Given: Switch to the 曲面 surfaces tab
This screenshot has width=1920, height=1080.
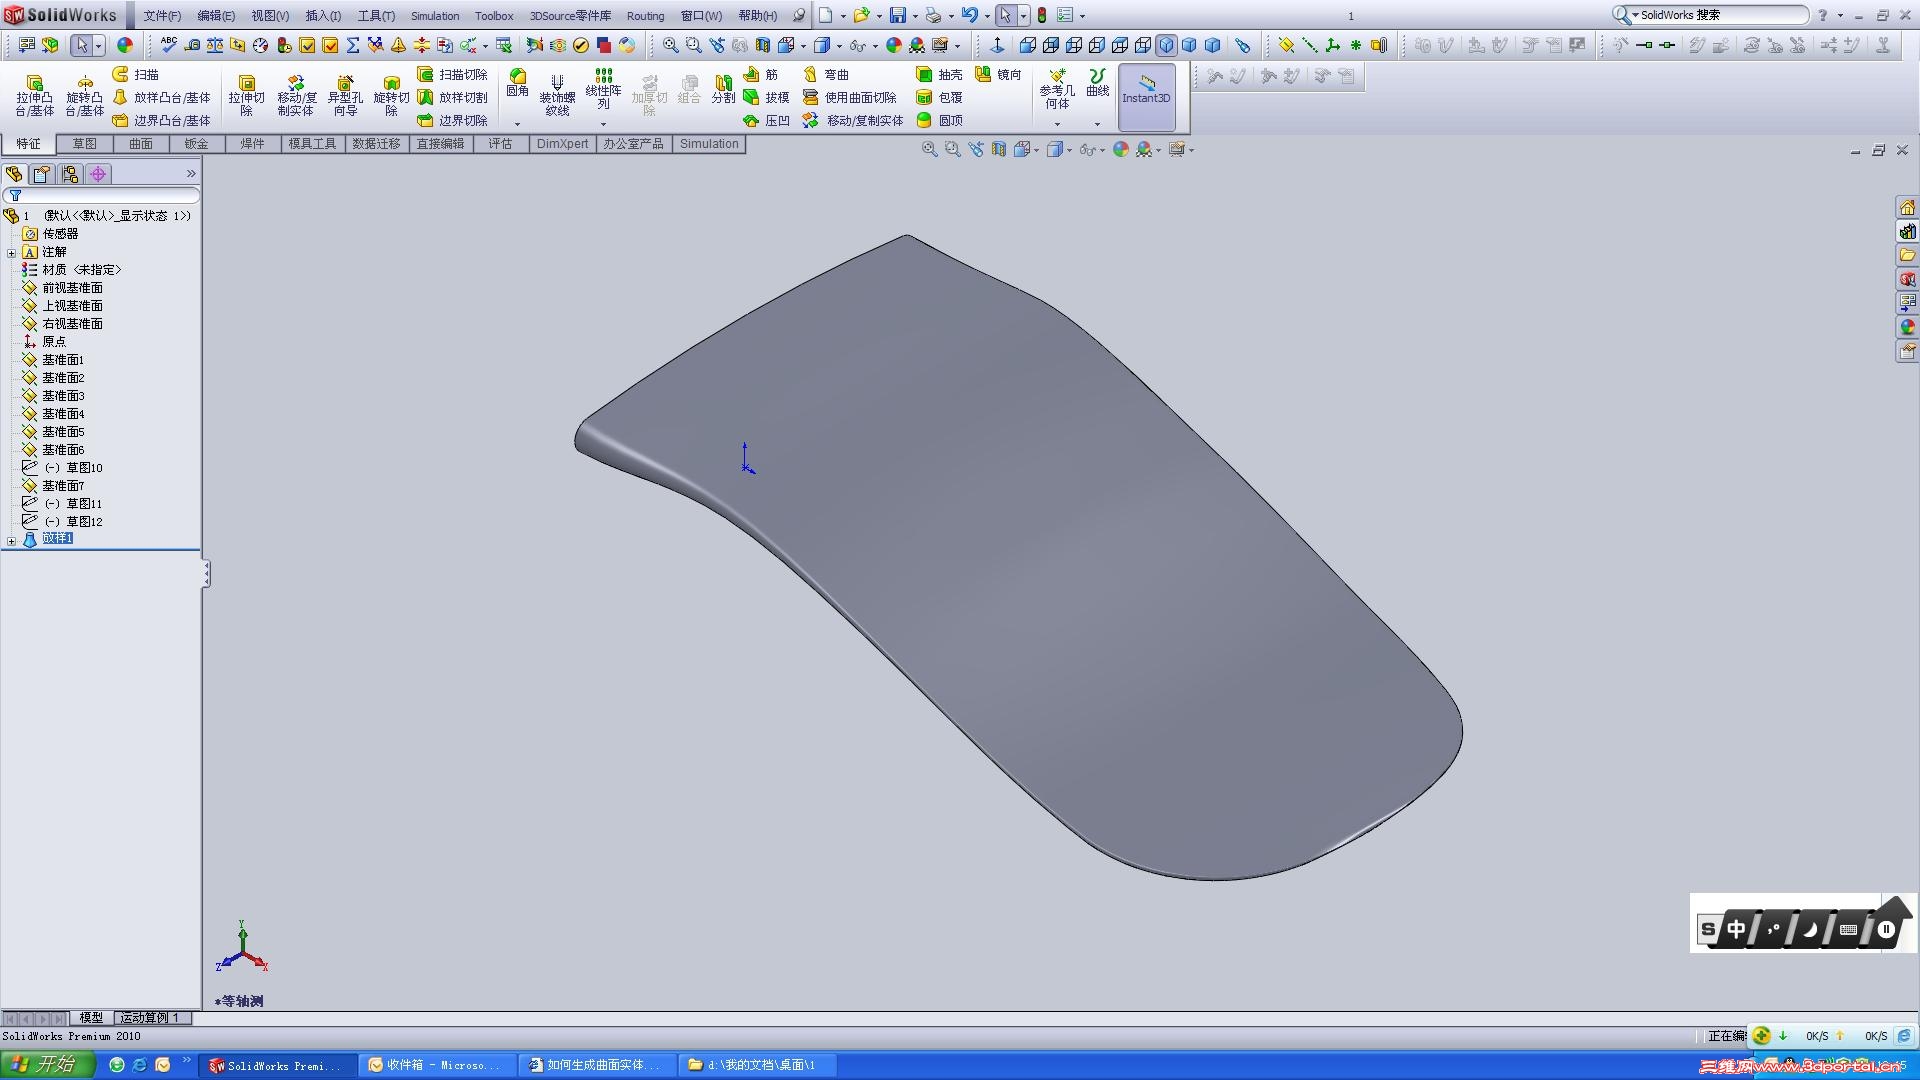Looking at the screenshot, I should pyautogui.click(x=140, y=144).
